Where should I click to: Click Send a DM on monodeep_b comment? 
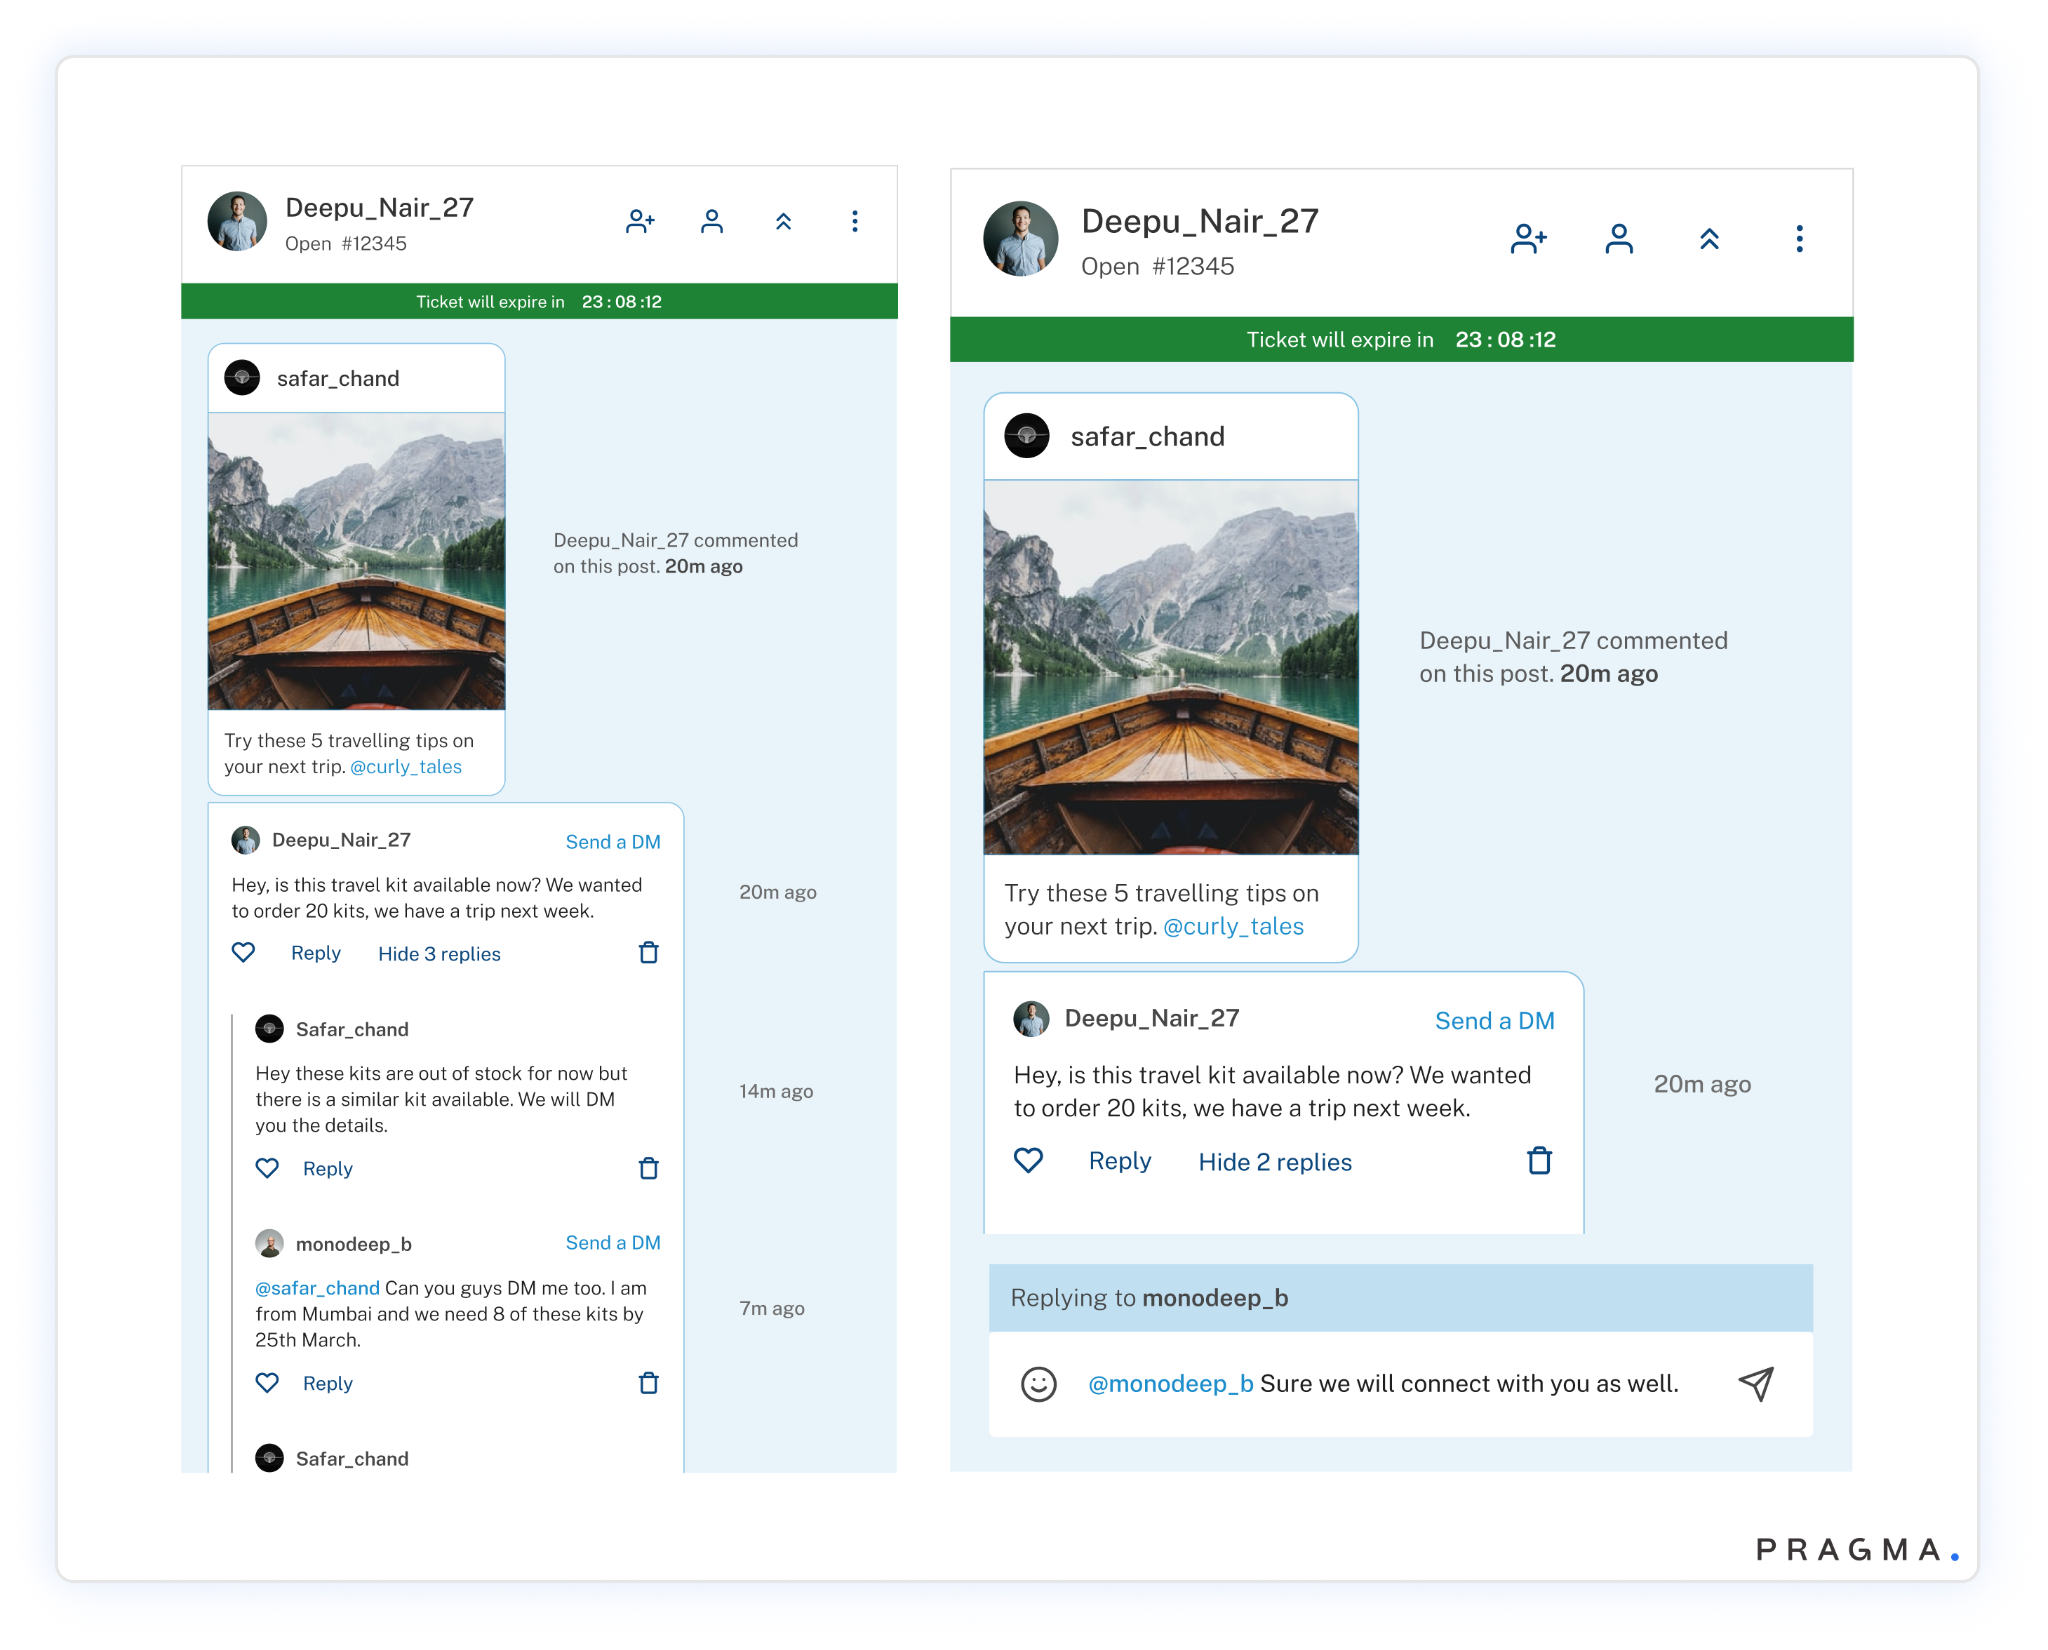(x=613, y=1243)
